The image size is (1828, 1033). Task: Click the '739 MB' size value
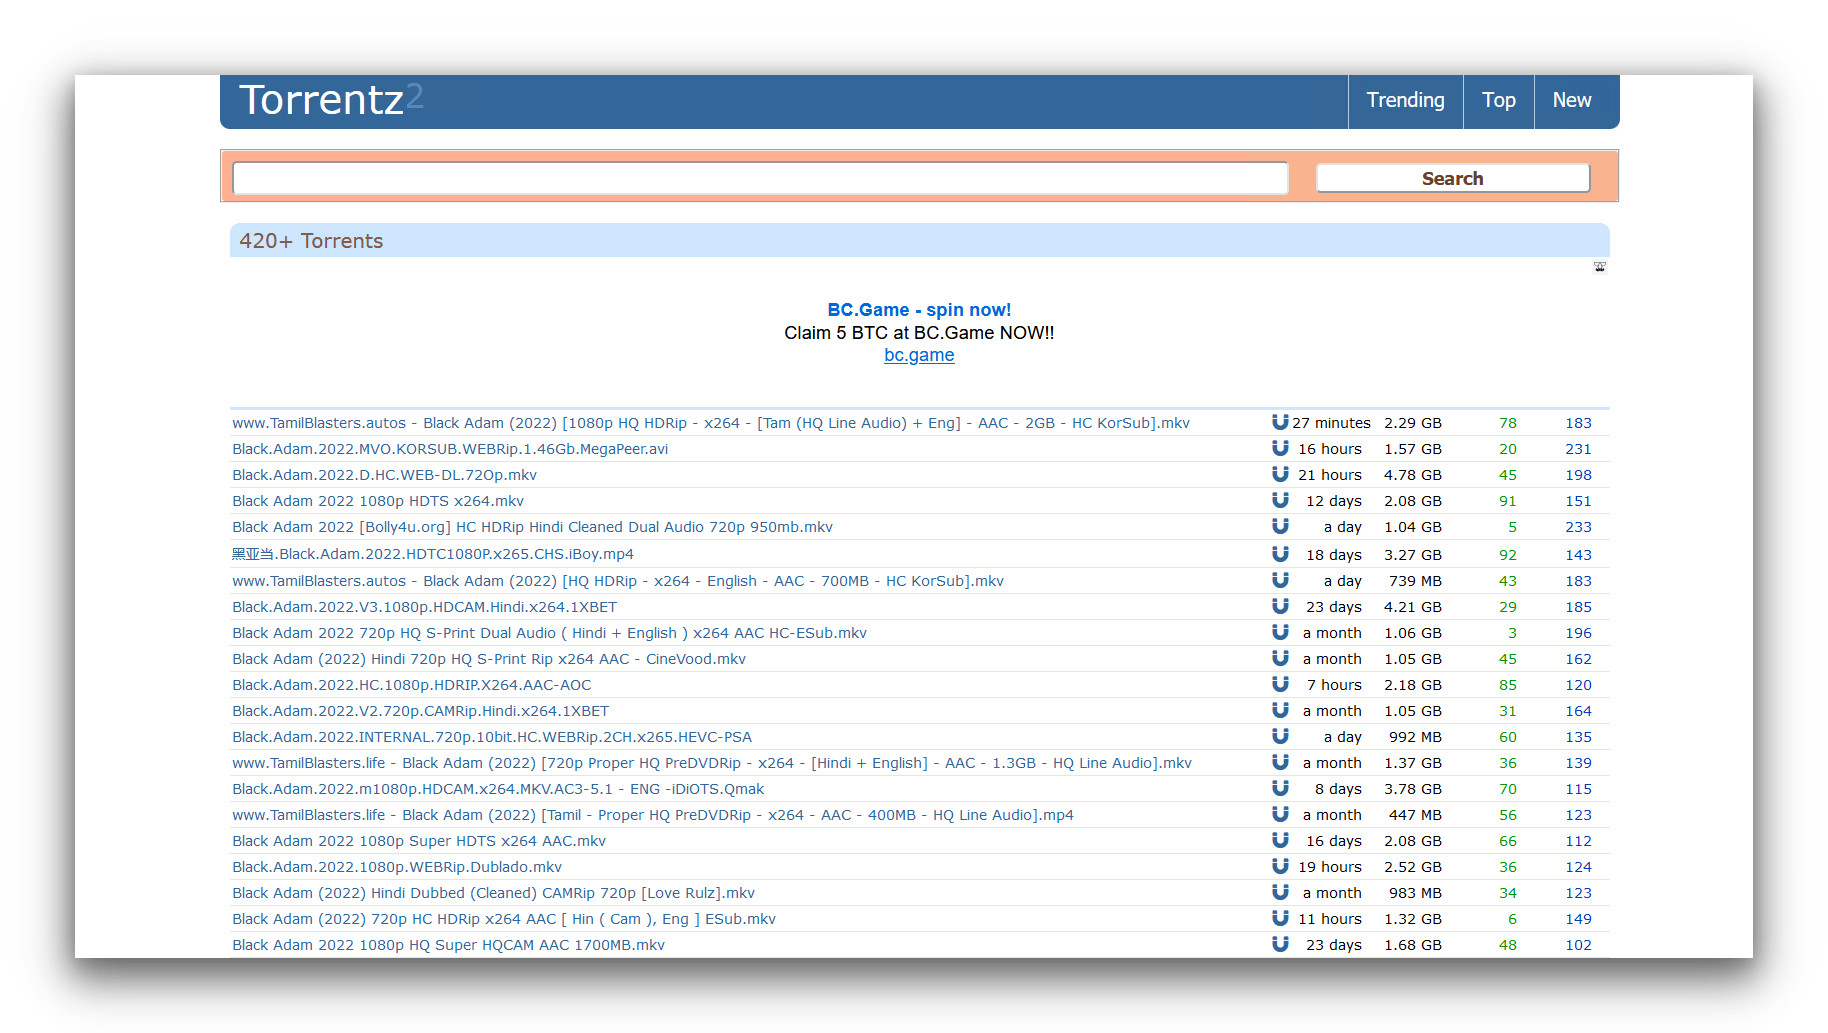pyautogui.click(x=1415, y=581)
